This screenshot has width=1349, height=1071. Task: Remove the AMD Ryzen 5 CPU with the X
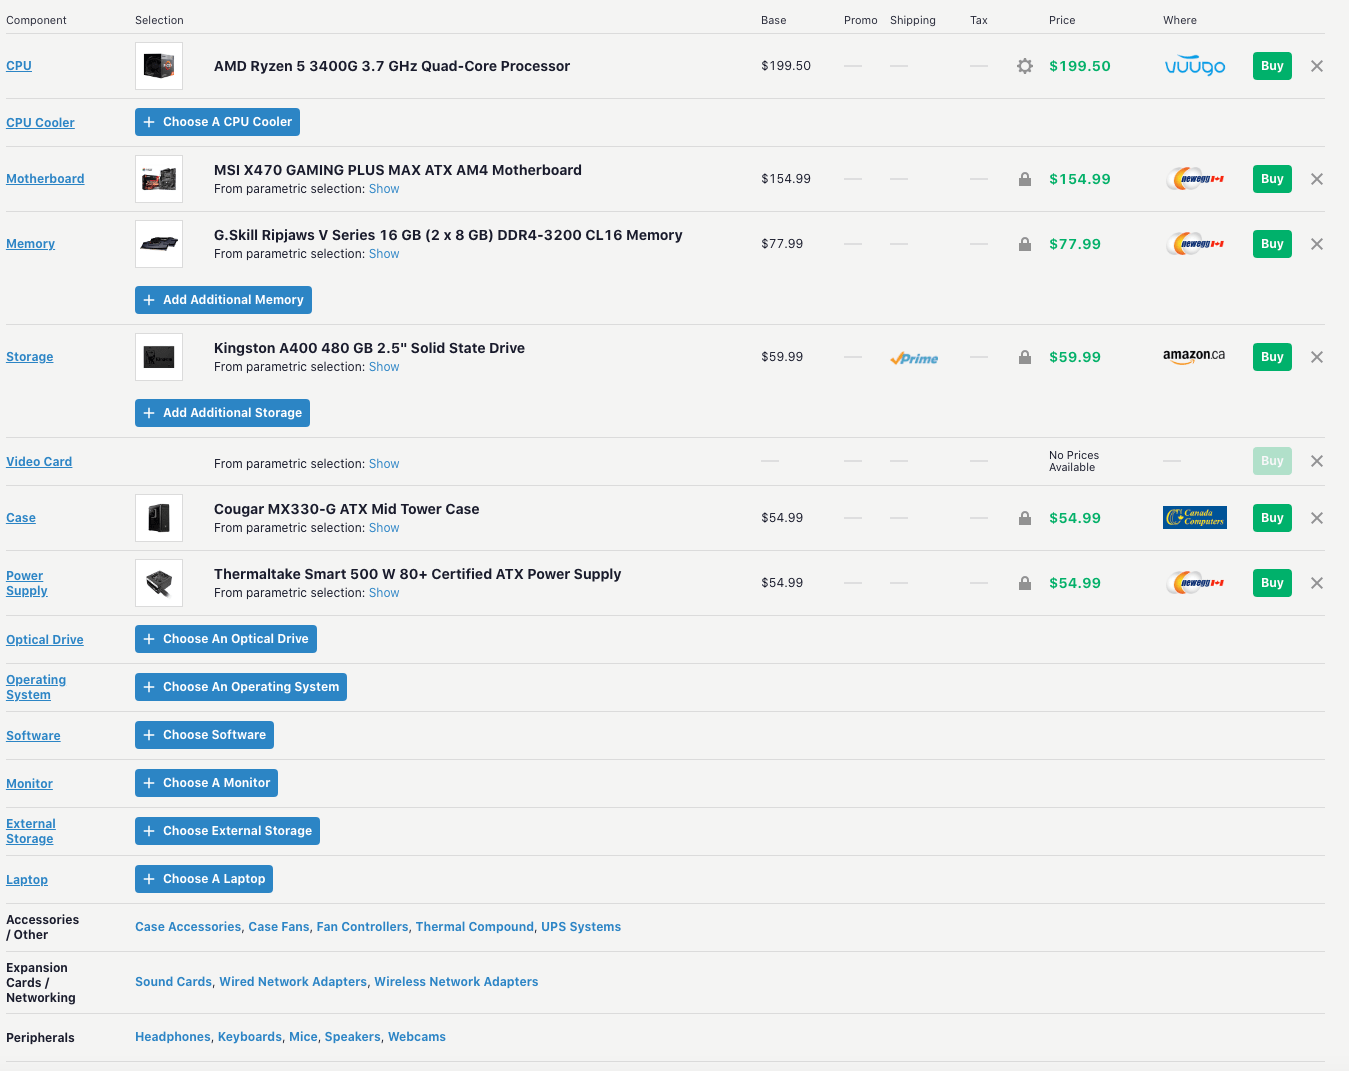pos(1317,66)
